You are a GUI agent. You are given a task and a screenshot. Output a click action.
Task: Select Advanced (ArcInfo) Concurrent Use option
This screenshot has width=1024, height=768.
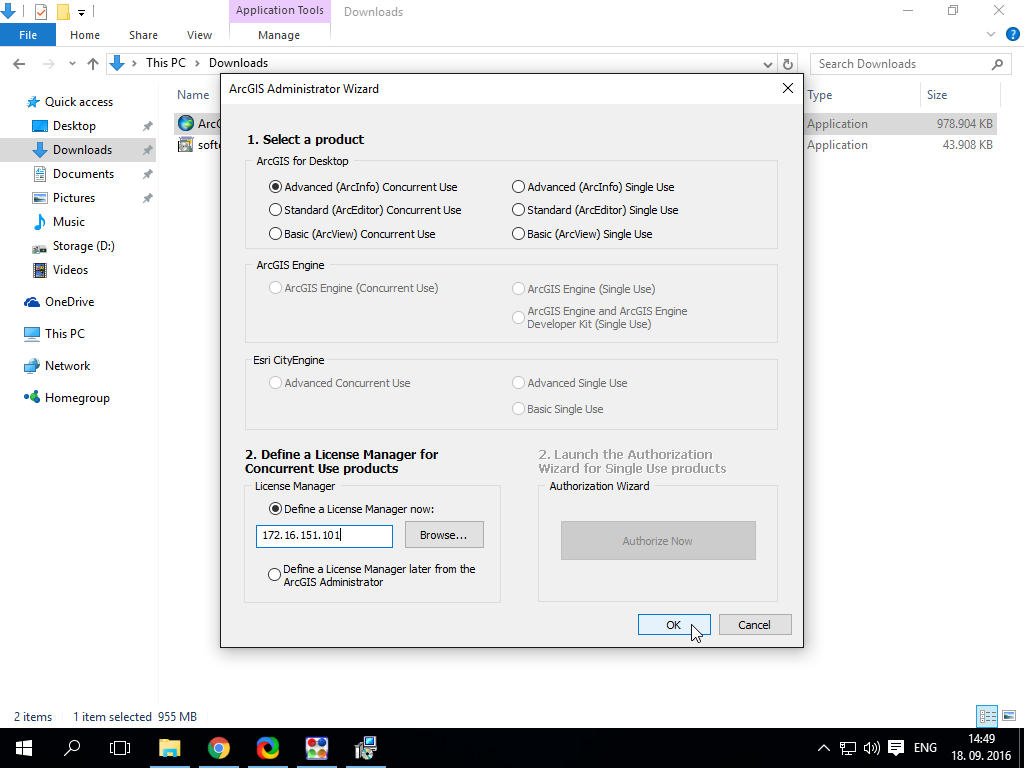tap(363, 187)
